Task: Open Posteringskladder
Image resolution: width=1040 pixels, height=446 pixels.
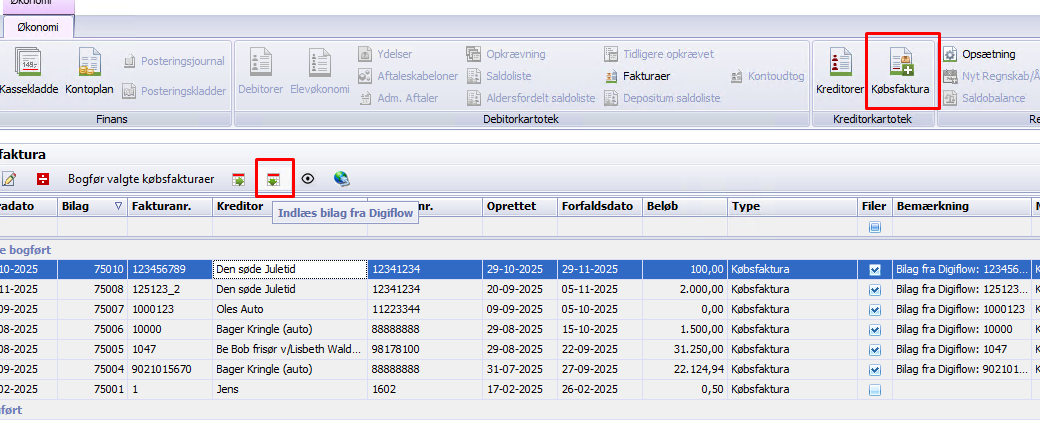Action: tap(175, 91)
